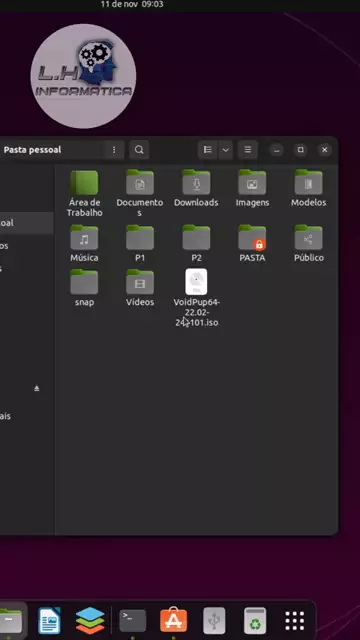Open the Público folder
Image resolution: width=360 pixels, height=640 pixels.
(x=309, y=244)
